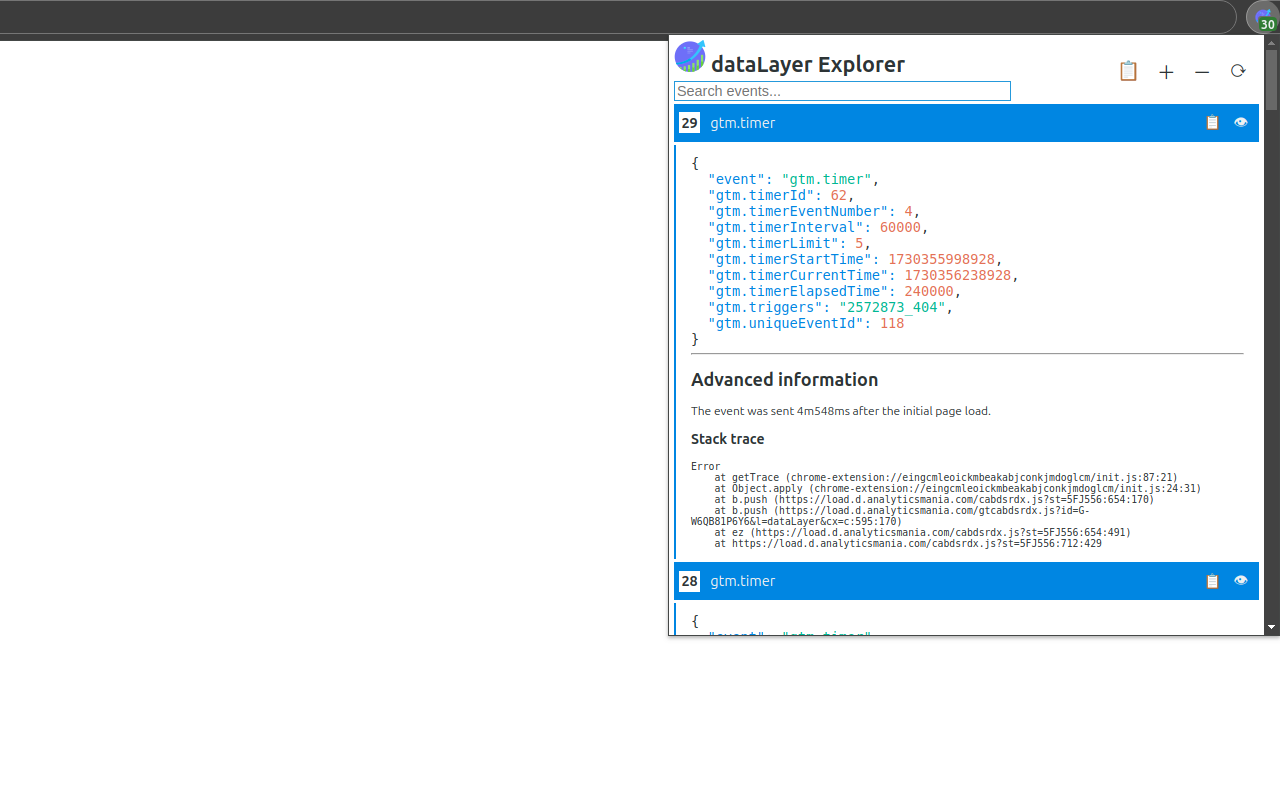Copy event 28 gtm.timer to clipboard

point(1212,580)
